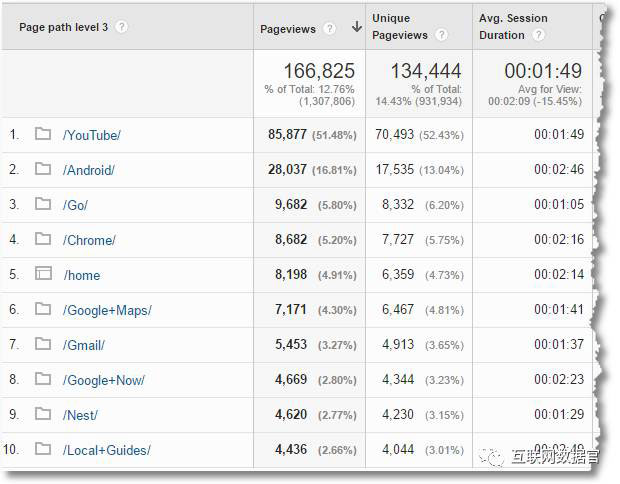Click the Avg. Session Duration help icon

click(x=539, y=35)
